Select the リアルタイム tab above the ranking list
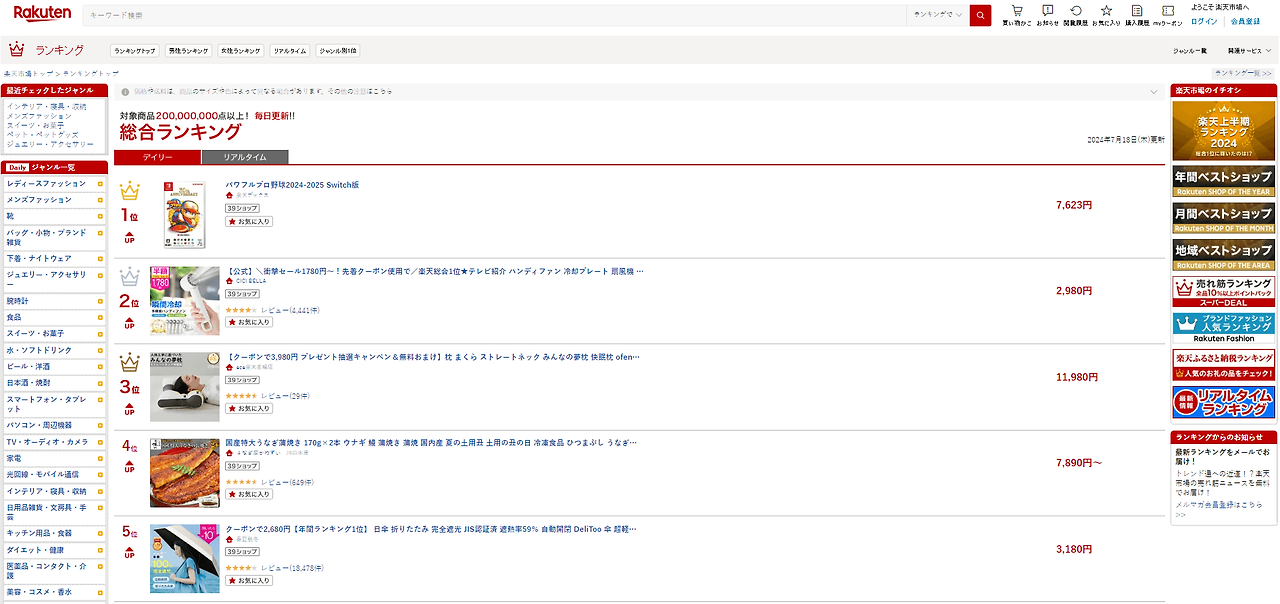Viewport: 1280px width, 604px height. [x=245, y=157]
